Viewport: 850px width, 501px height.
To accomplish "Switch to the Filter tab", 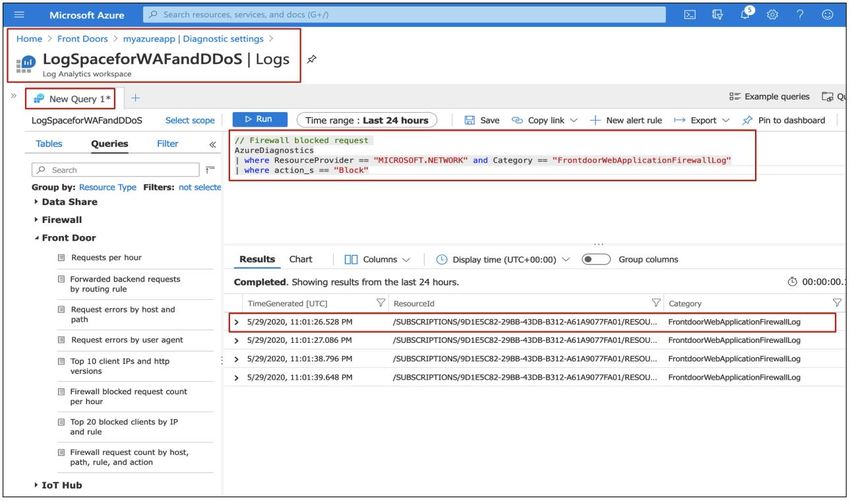I will click(x=168, y=144).
